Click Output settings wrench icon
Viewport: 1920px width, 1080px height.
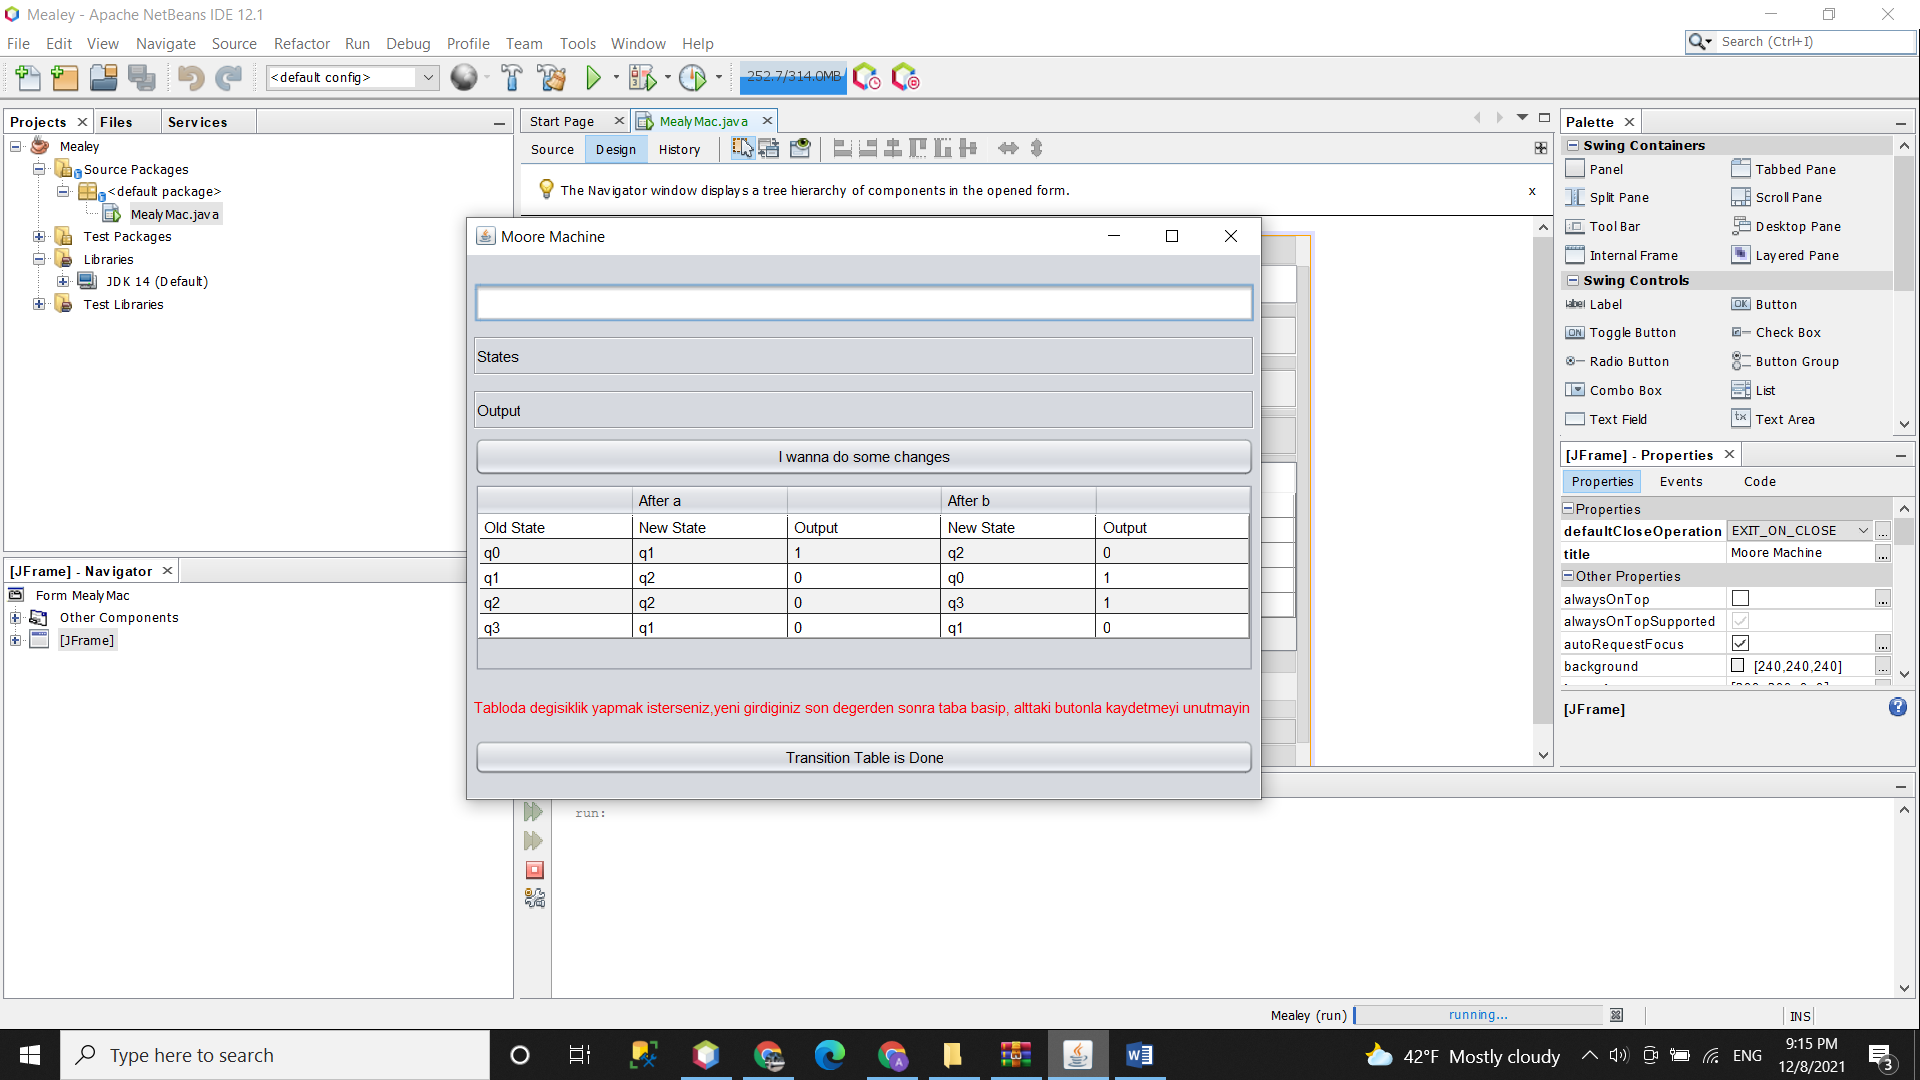[535, 898]
